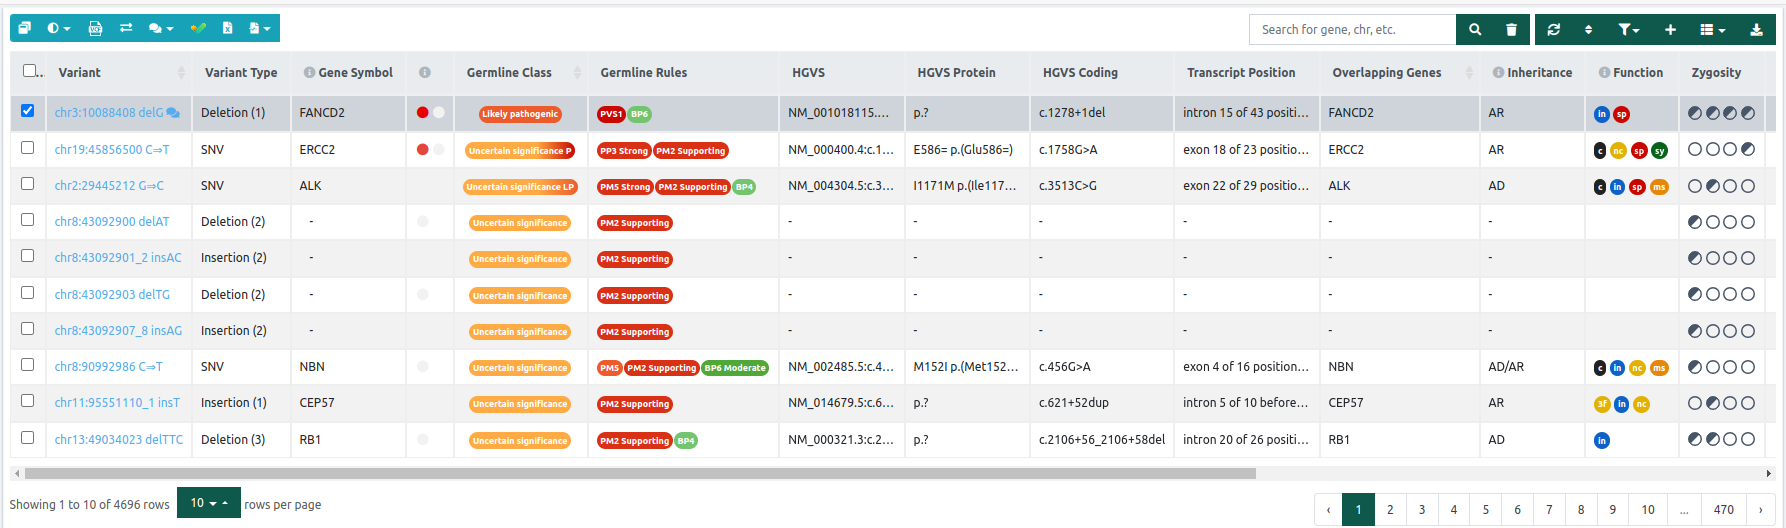The image size is (1786, 528).
Task: Click into the gene search field
Action: coord(1351,30)
